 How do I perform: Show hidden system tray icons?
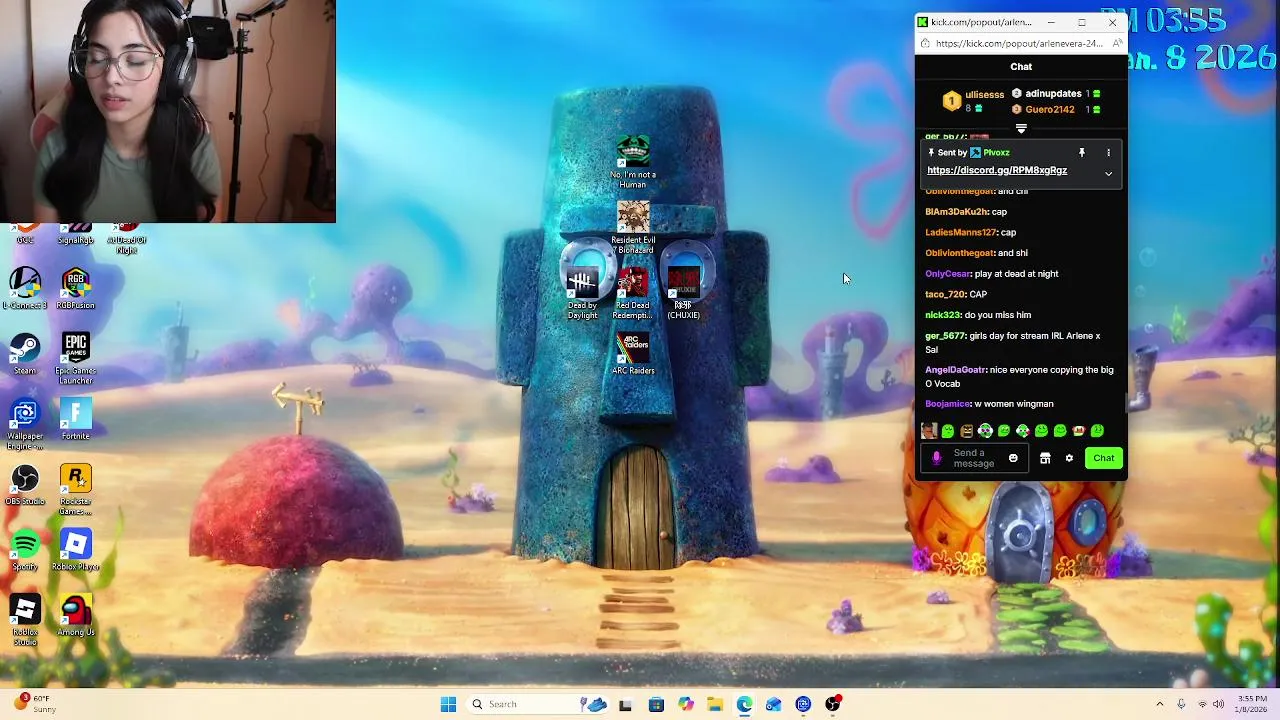[x=1160, y=704]
